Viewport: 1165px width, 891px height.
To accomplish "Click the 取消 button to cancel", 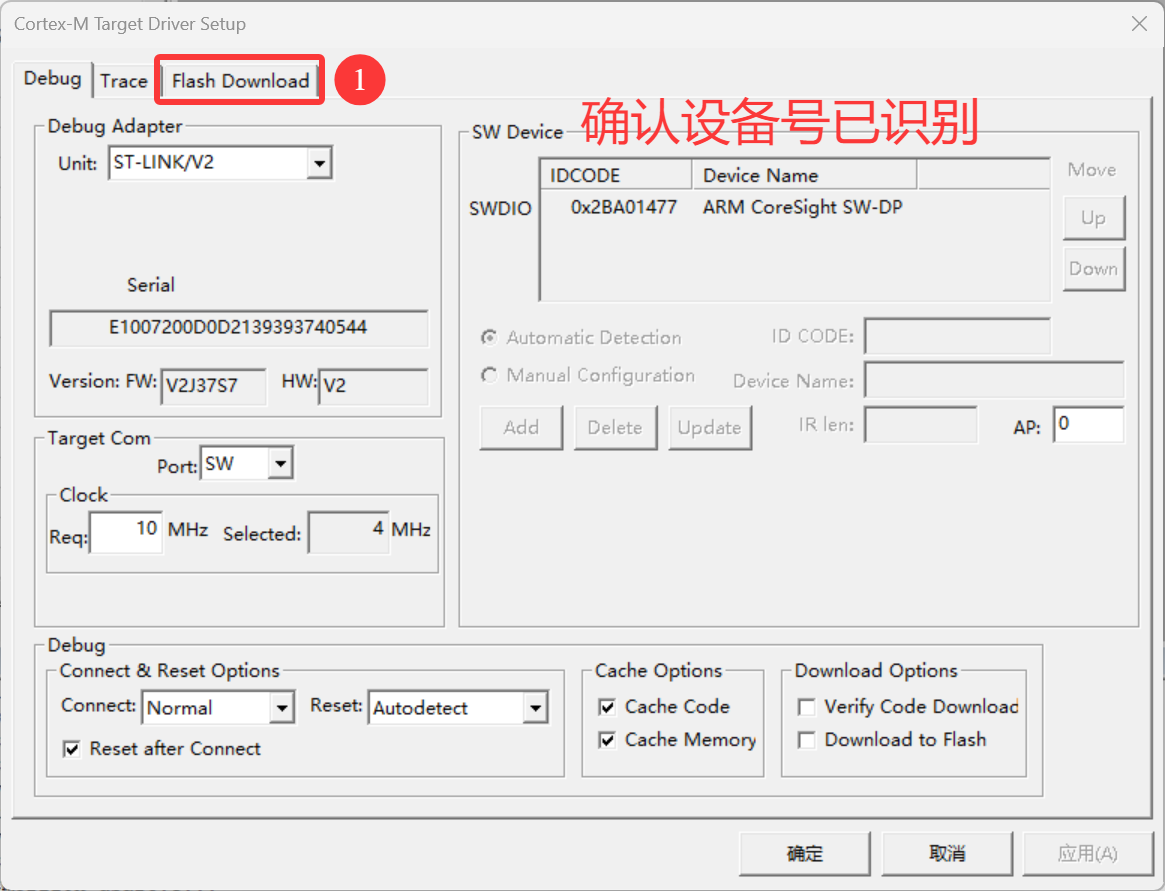I will 947,853.
